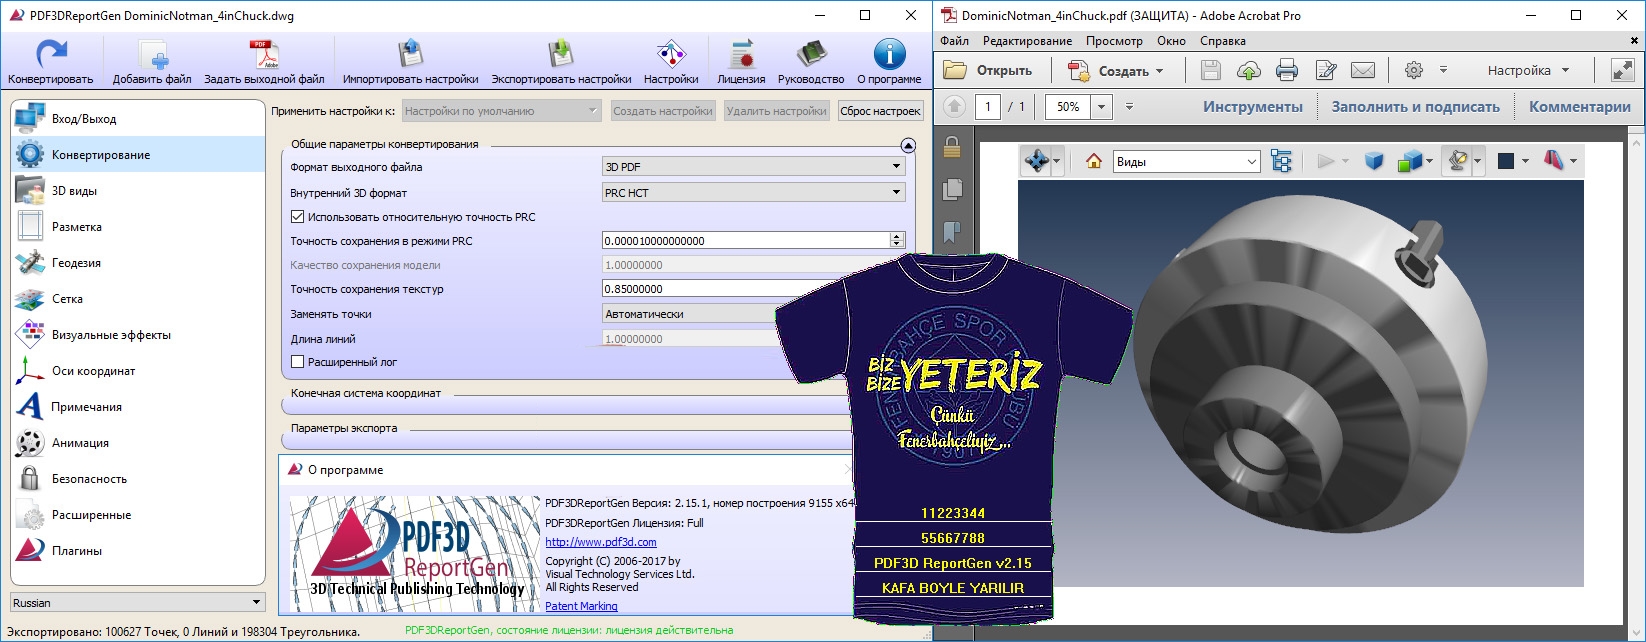Click the О программе info icon

click(889, 54)
